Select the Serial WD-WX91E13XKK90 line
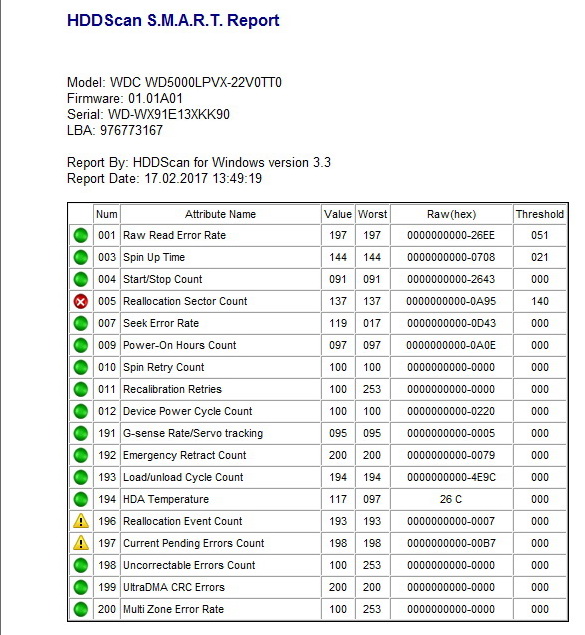The image size is (585, 635). [x=148, y=114]
